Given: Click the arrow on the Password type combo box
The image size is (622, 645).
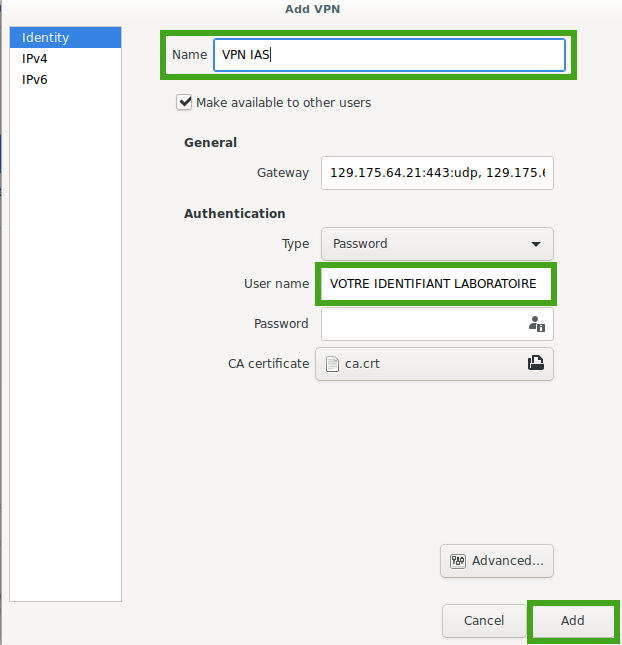Looking at the screenshot, I should (536, 243).
